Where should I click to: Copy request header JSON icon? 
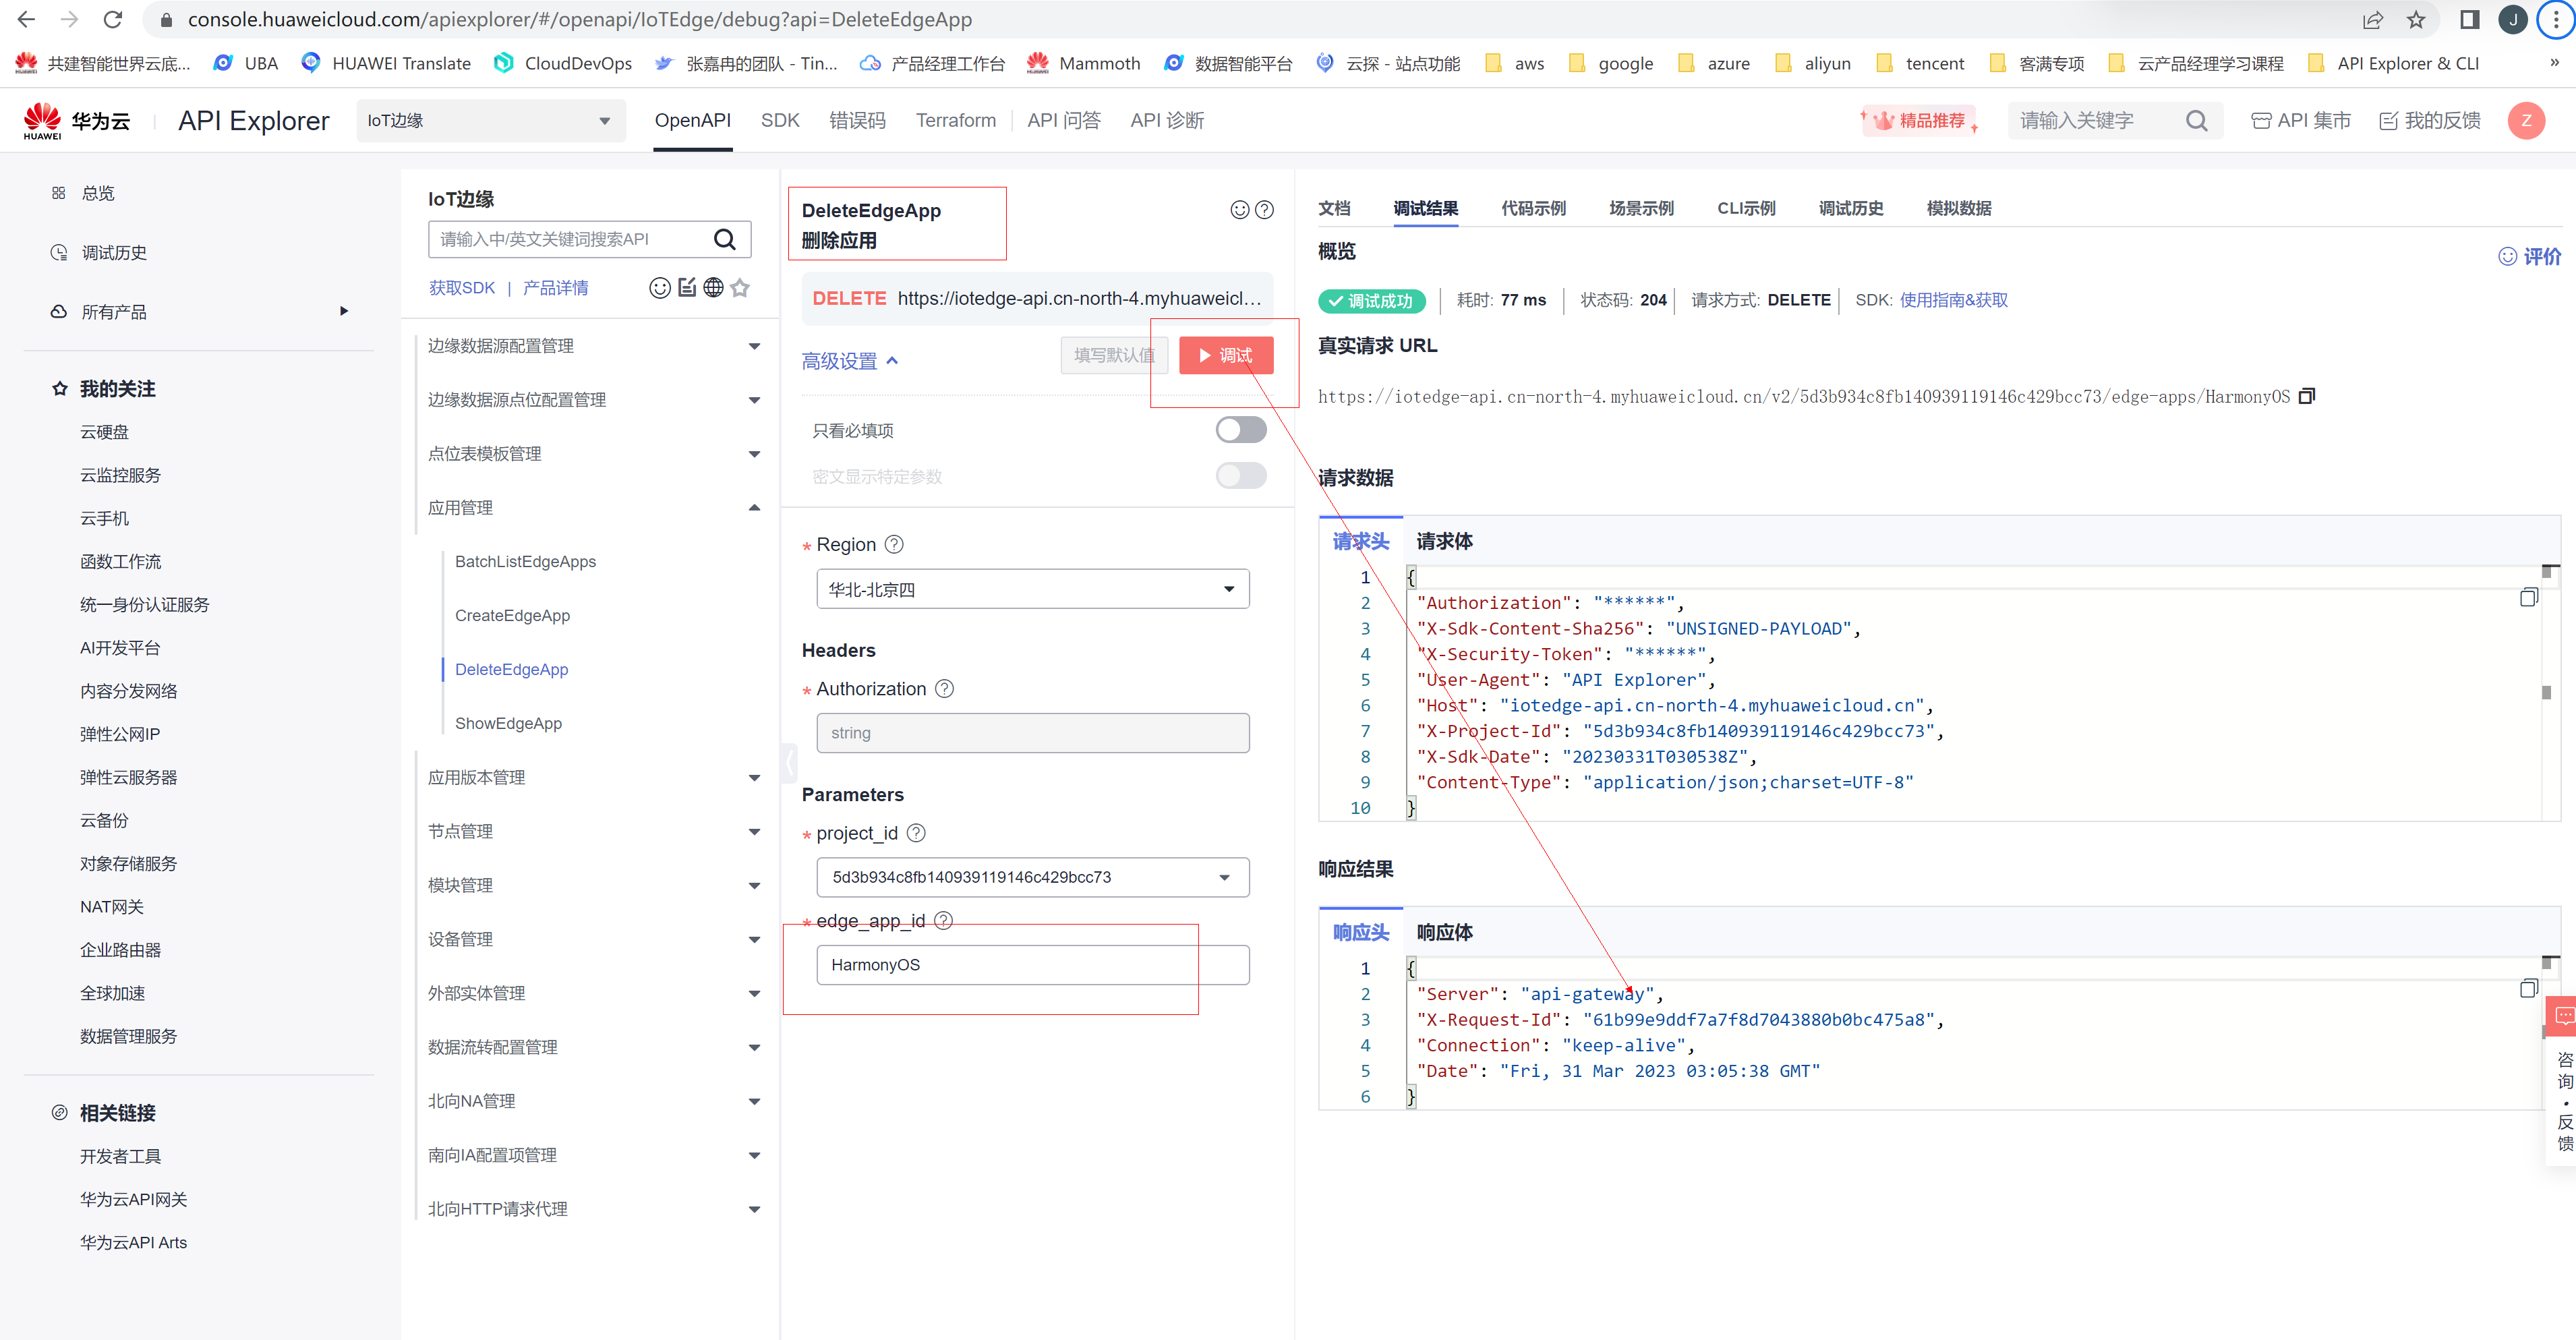click(2528, 598)
